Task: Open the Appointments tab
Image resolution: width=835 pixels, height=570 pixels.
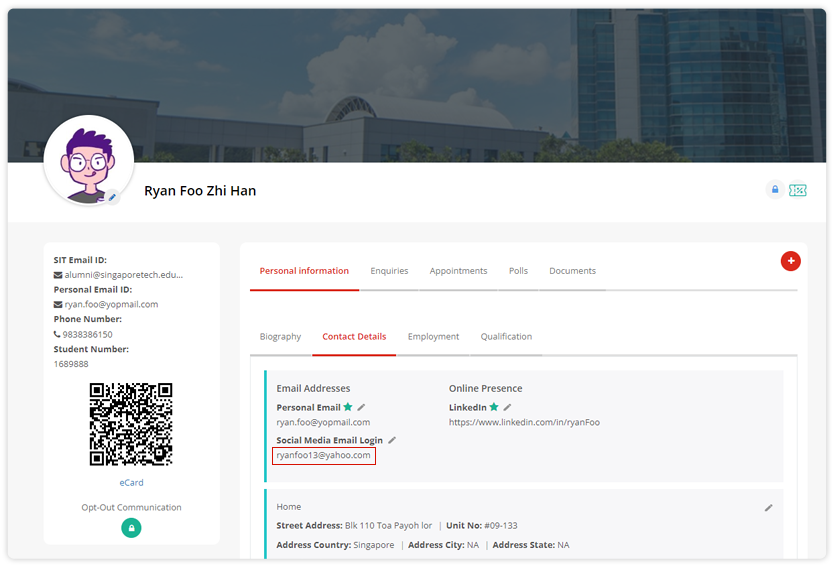Action: tap(458, 271)
